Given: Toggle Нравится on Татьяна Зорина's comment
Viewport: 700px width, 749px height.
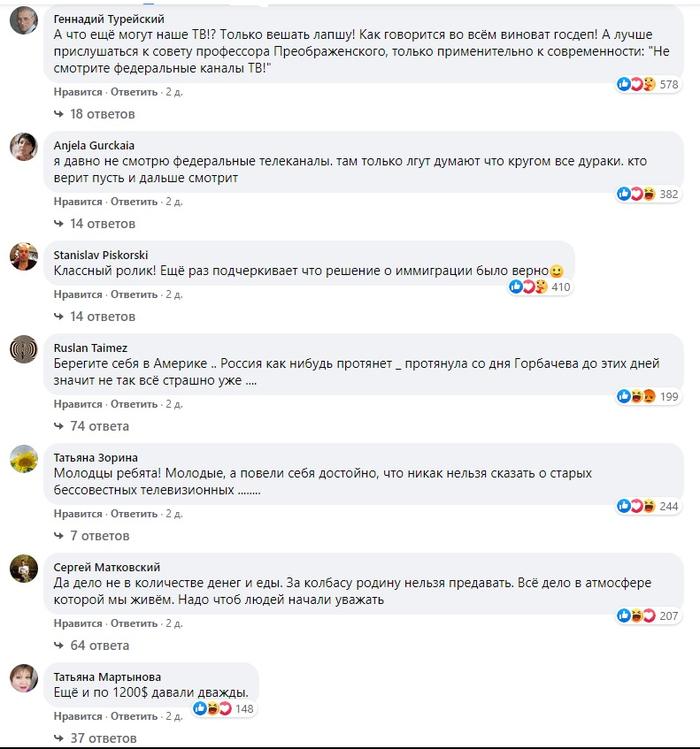Looking at the screenshot, I should pos(78,514).
